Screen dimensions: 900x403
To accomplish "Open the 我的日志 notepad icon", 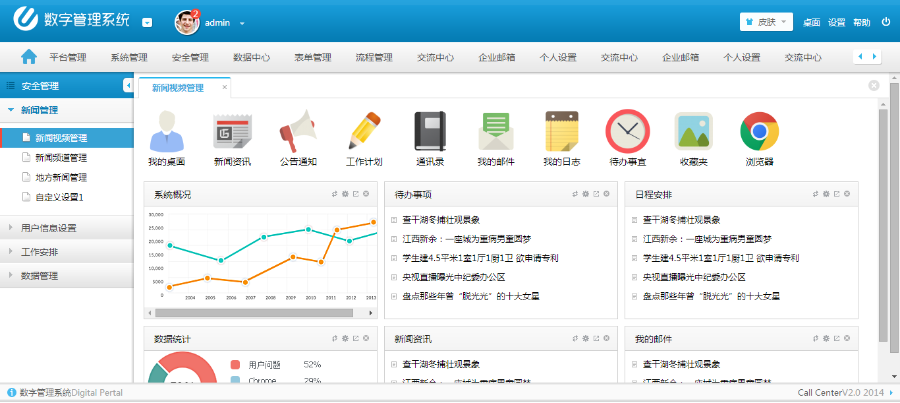I will point(562,131).
